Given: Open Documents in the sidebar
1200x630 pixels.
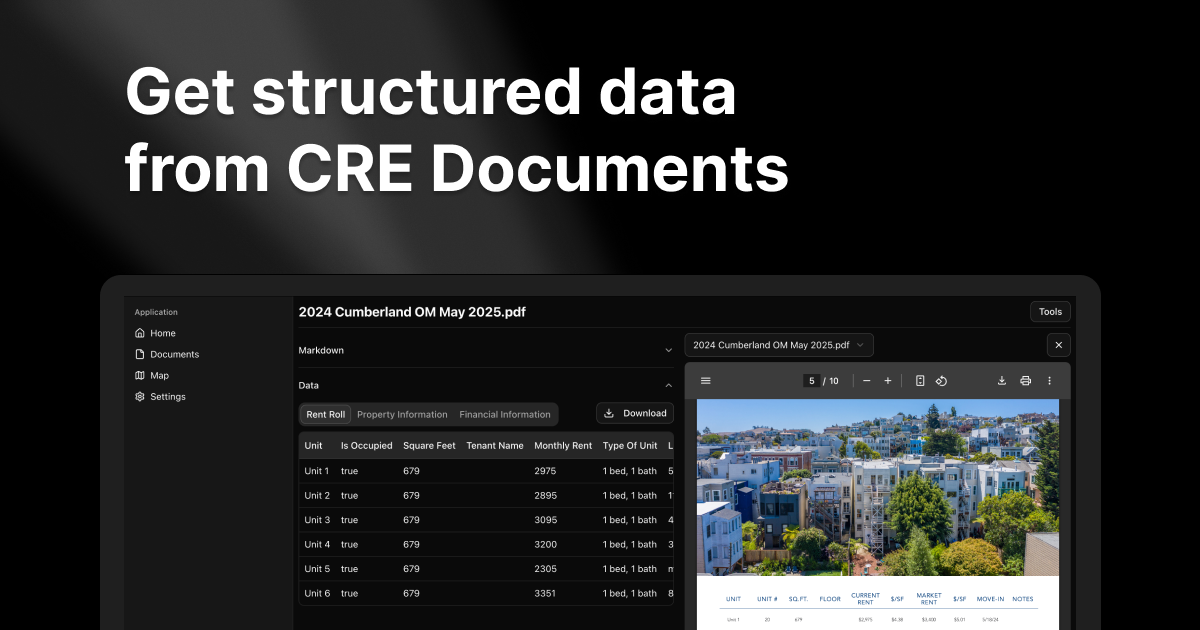Looking at the screenshot, I should coord(174,354).
